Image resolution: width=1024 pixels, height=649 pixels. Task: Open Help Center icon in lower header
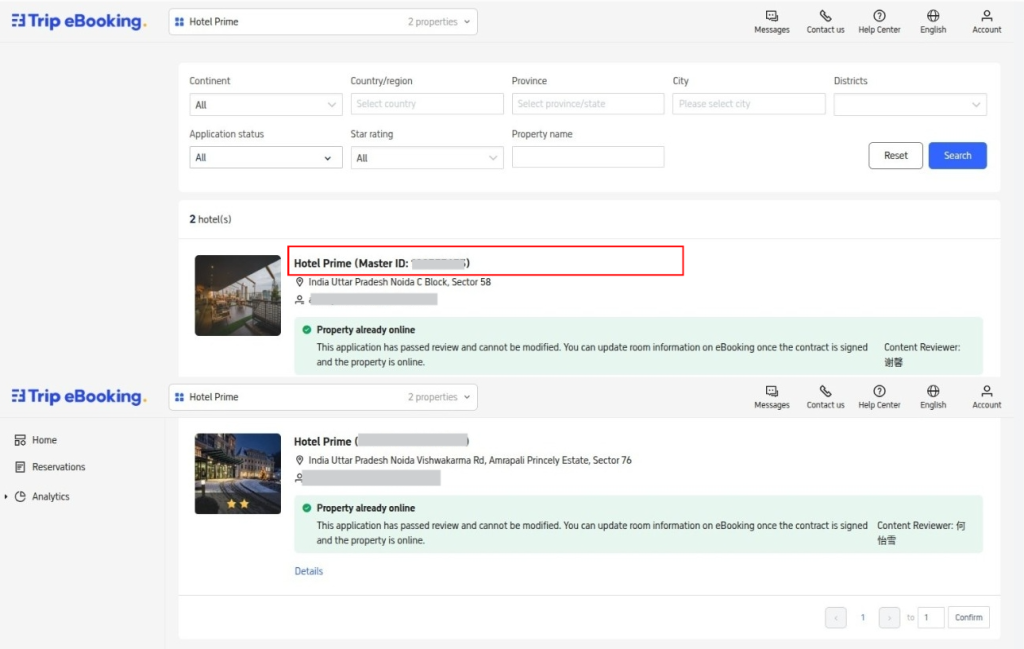(x=879, y=392)
